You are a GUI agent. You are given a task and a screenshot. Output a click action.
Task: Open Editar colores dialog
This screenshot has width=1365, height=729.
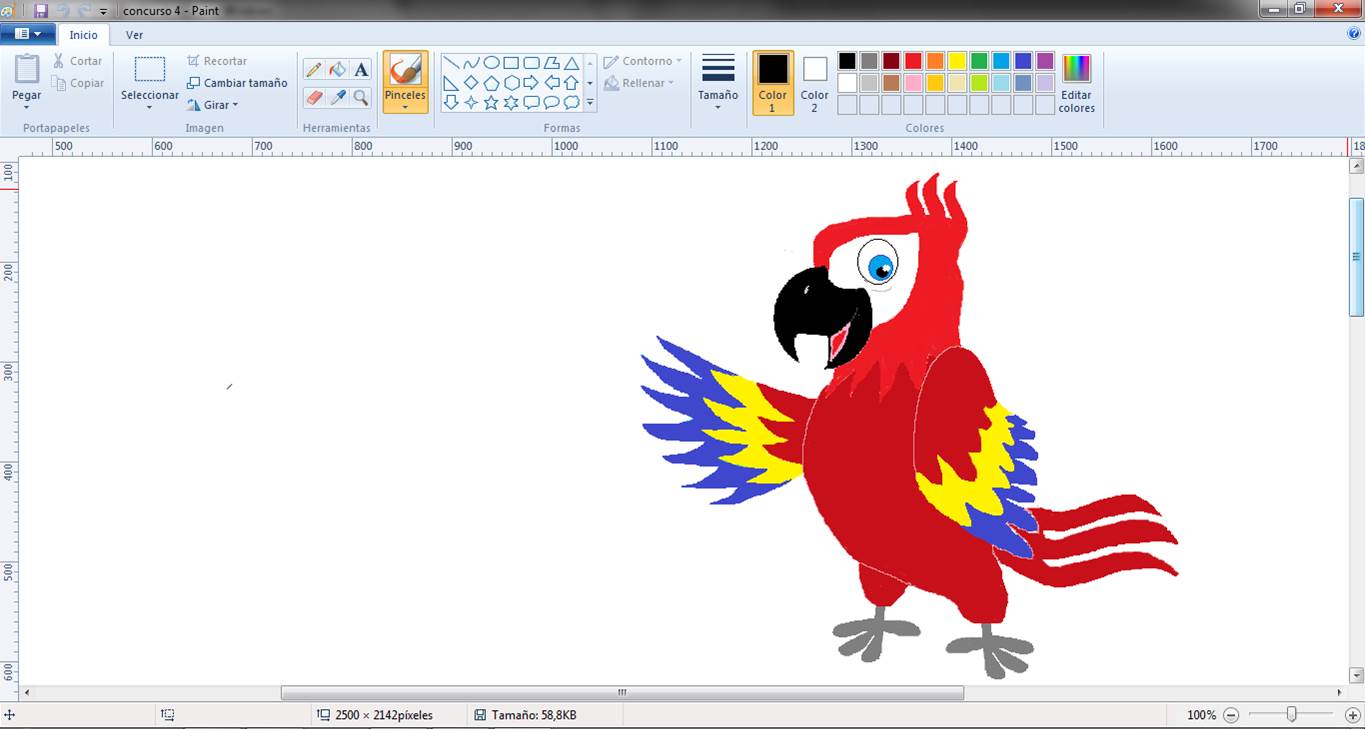click(1077, 83)
